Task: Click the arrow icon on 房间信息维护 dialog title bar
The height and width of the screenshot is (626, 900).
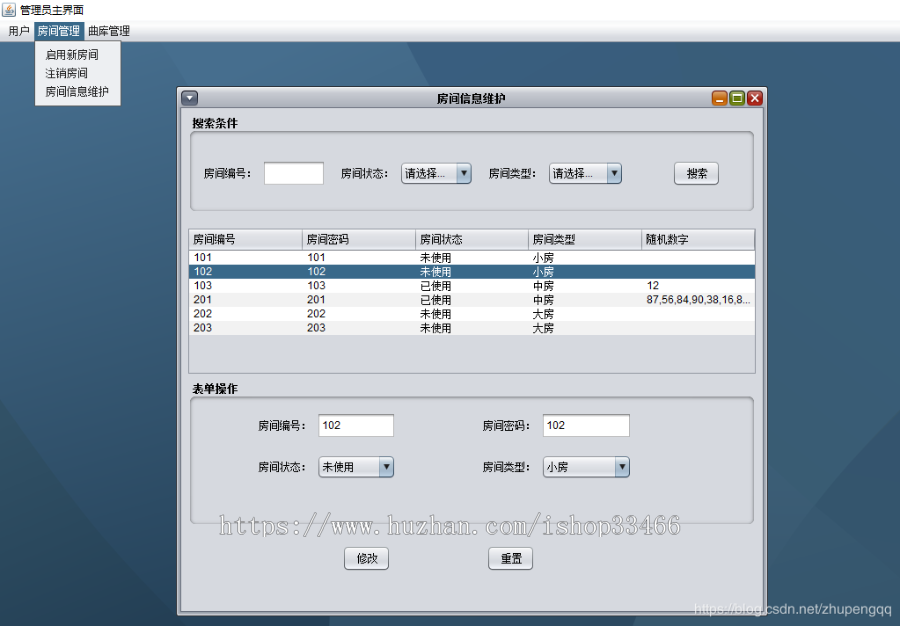Action: point(190,97)
